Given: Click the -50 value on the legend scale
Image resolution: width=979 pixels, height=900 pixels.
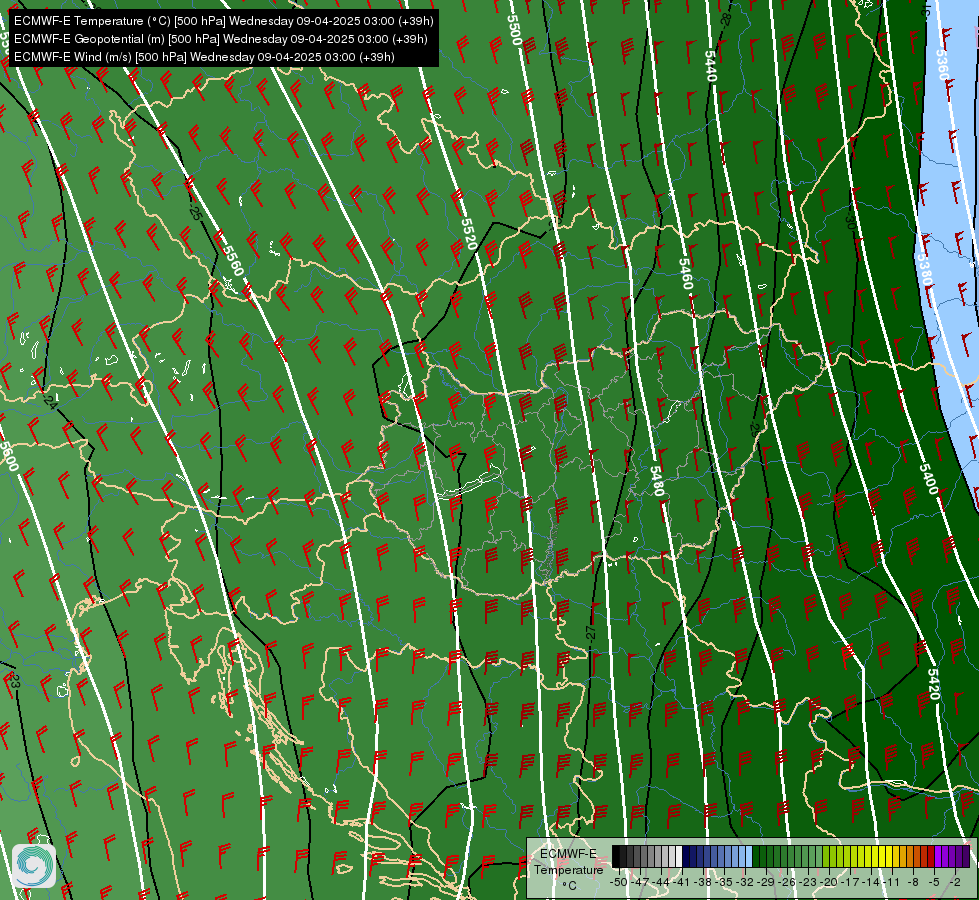Looking at the screenshot, I should click(x=619, y=882).
